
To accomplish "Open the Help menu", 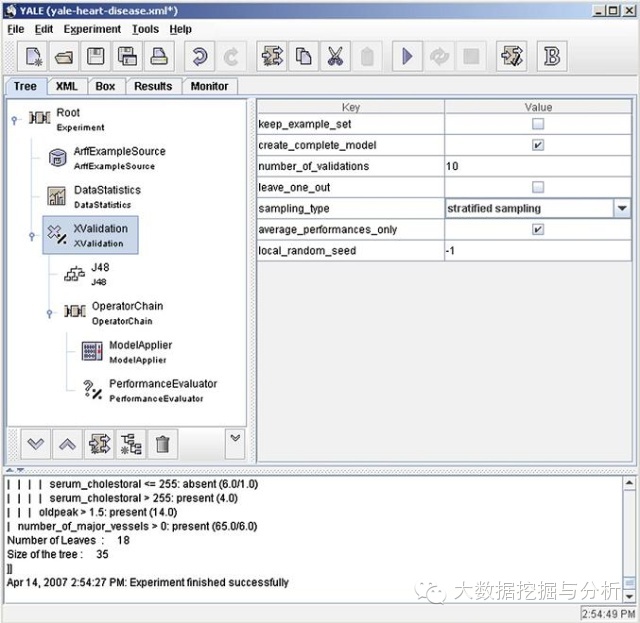I will tap(180, 29).
